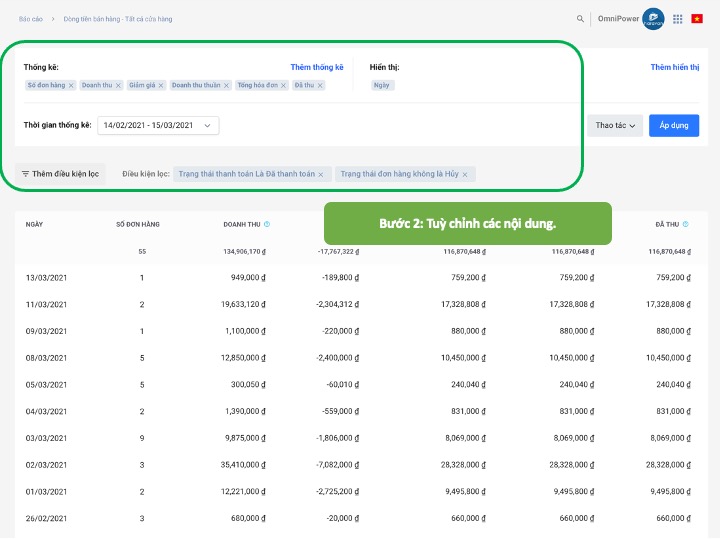Screen dimensions: 720x540
Task: Open the apps grid menu icon
Action: pos(677,18)
